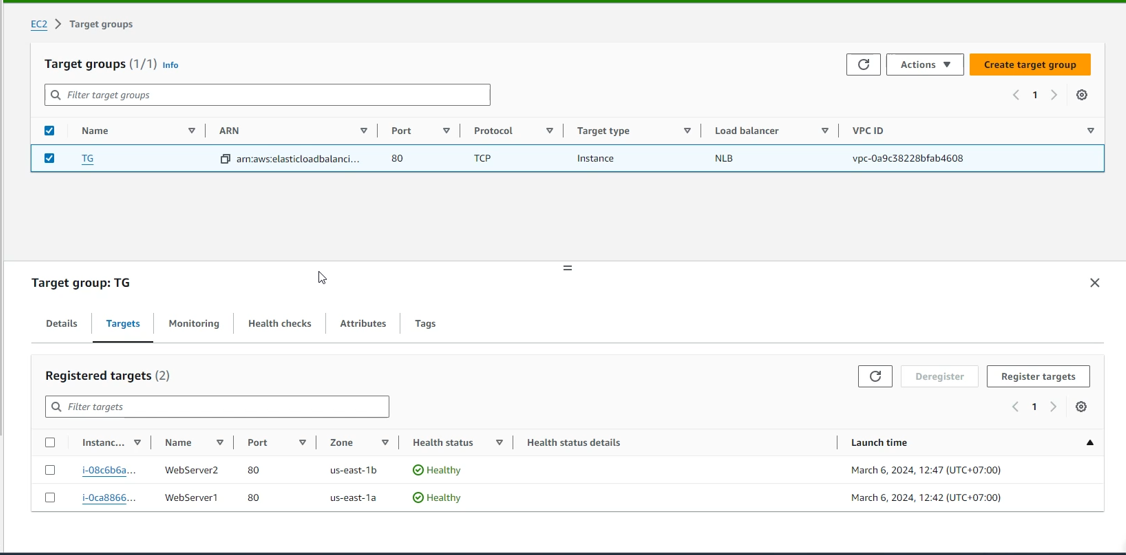Open the TG target group link
Viewport: 1126px width, 555px height.
tap(87, 159)
